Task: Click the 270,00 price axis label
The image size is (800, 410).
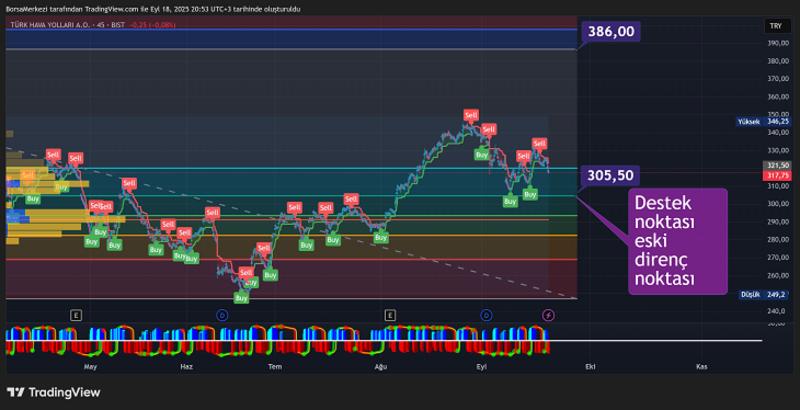Action: pos(778,258)
